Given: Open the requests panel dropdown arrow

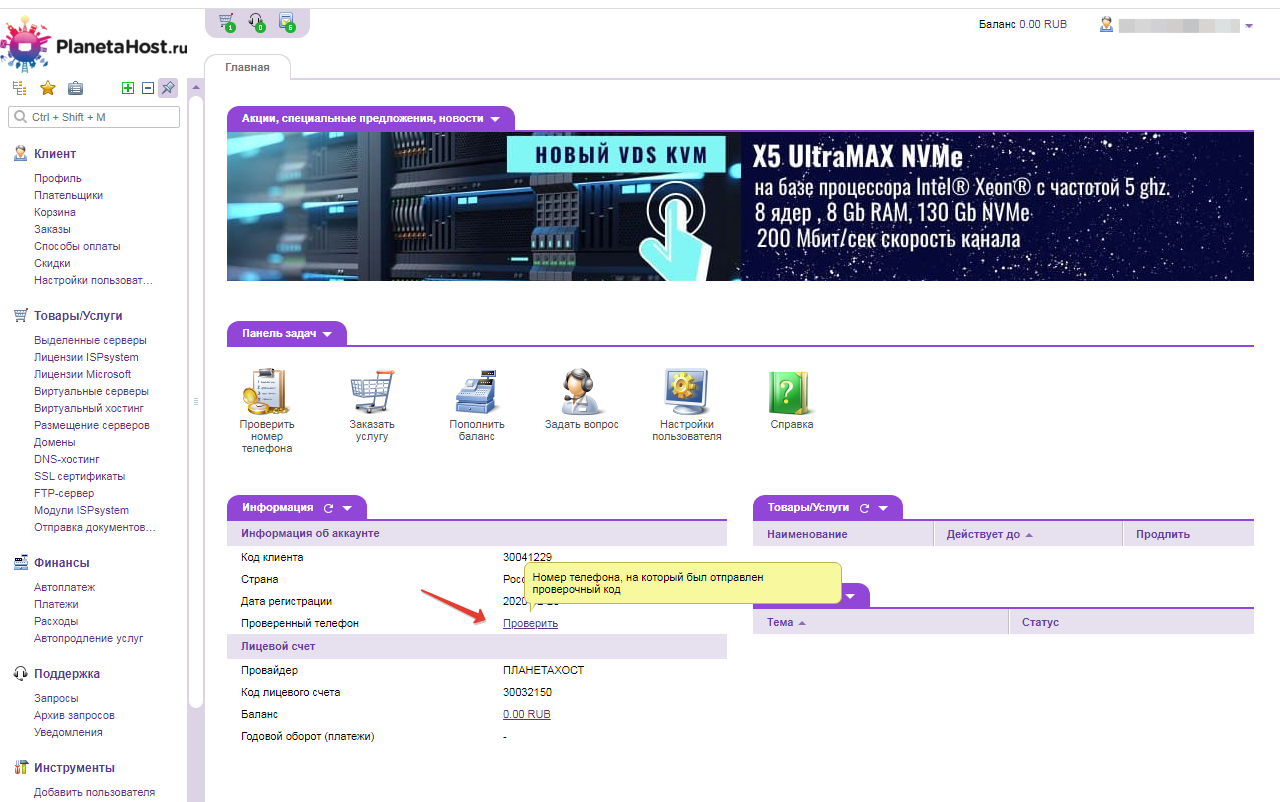Looking at the screenshot, I should [x=851, y=596].
